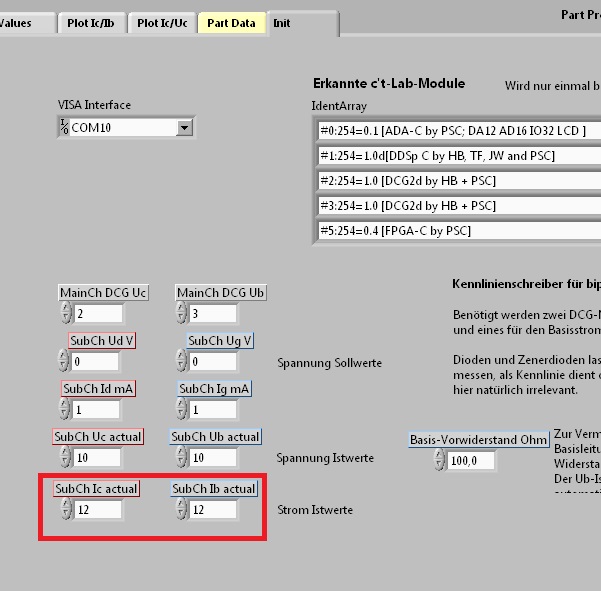The height and width of the screenshot is (591, 601).
Task: Click the SubCh Ug V stepper control
Action: pos(182,361)
